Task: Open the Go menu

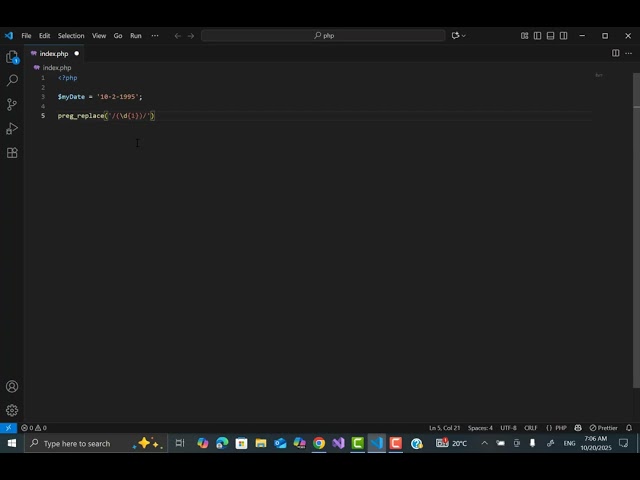Action: pyautogui.click(x=118, y=36)
